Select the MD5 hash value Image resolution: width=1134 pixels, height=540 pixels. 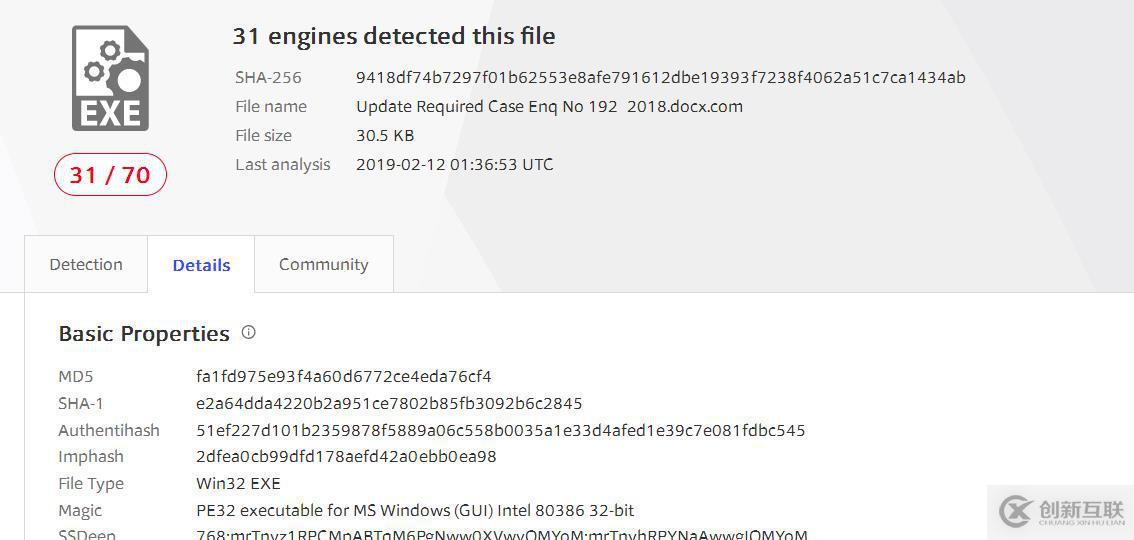pyautogui.click(x=344, y=377)
